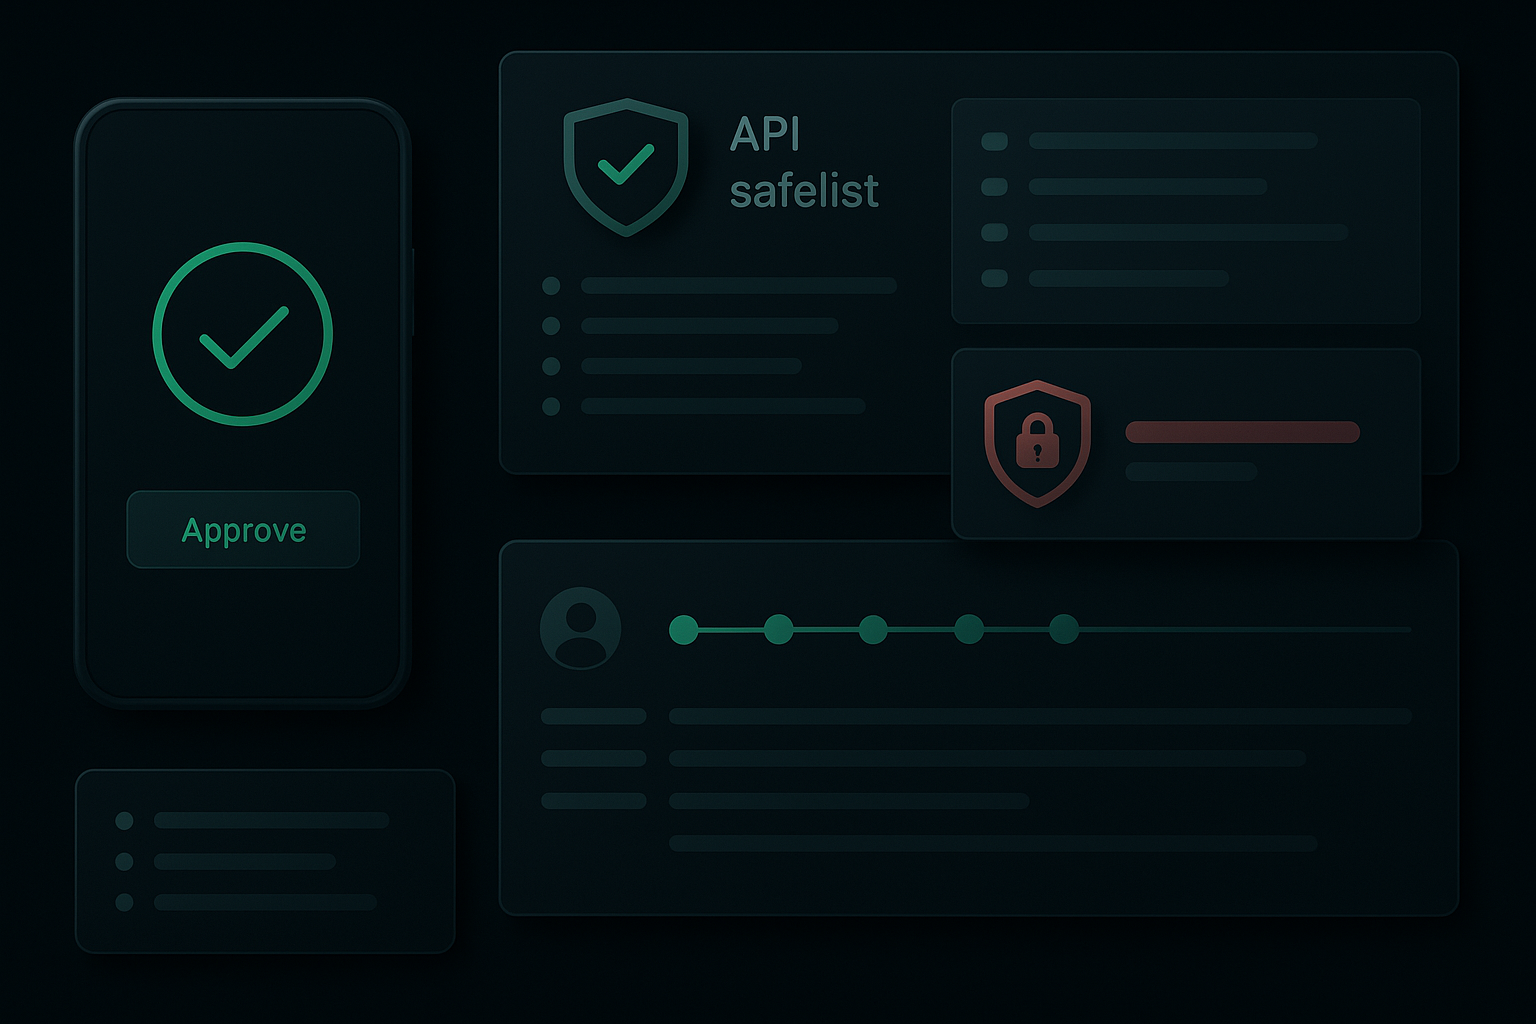Viewport: 1536px width, 1024px height.
Task: Select the first bullet in bottom-left card
Action: 124,821
